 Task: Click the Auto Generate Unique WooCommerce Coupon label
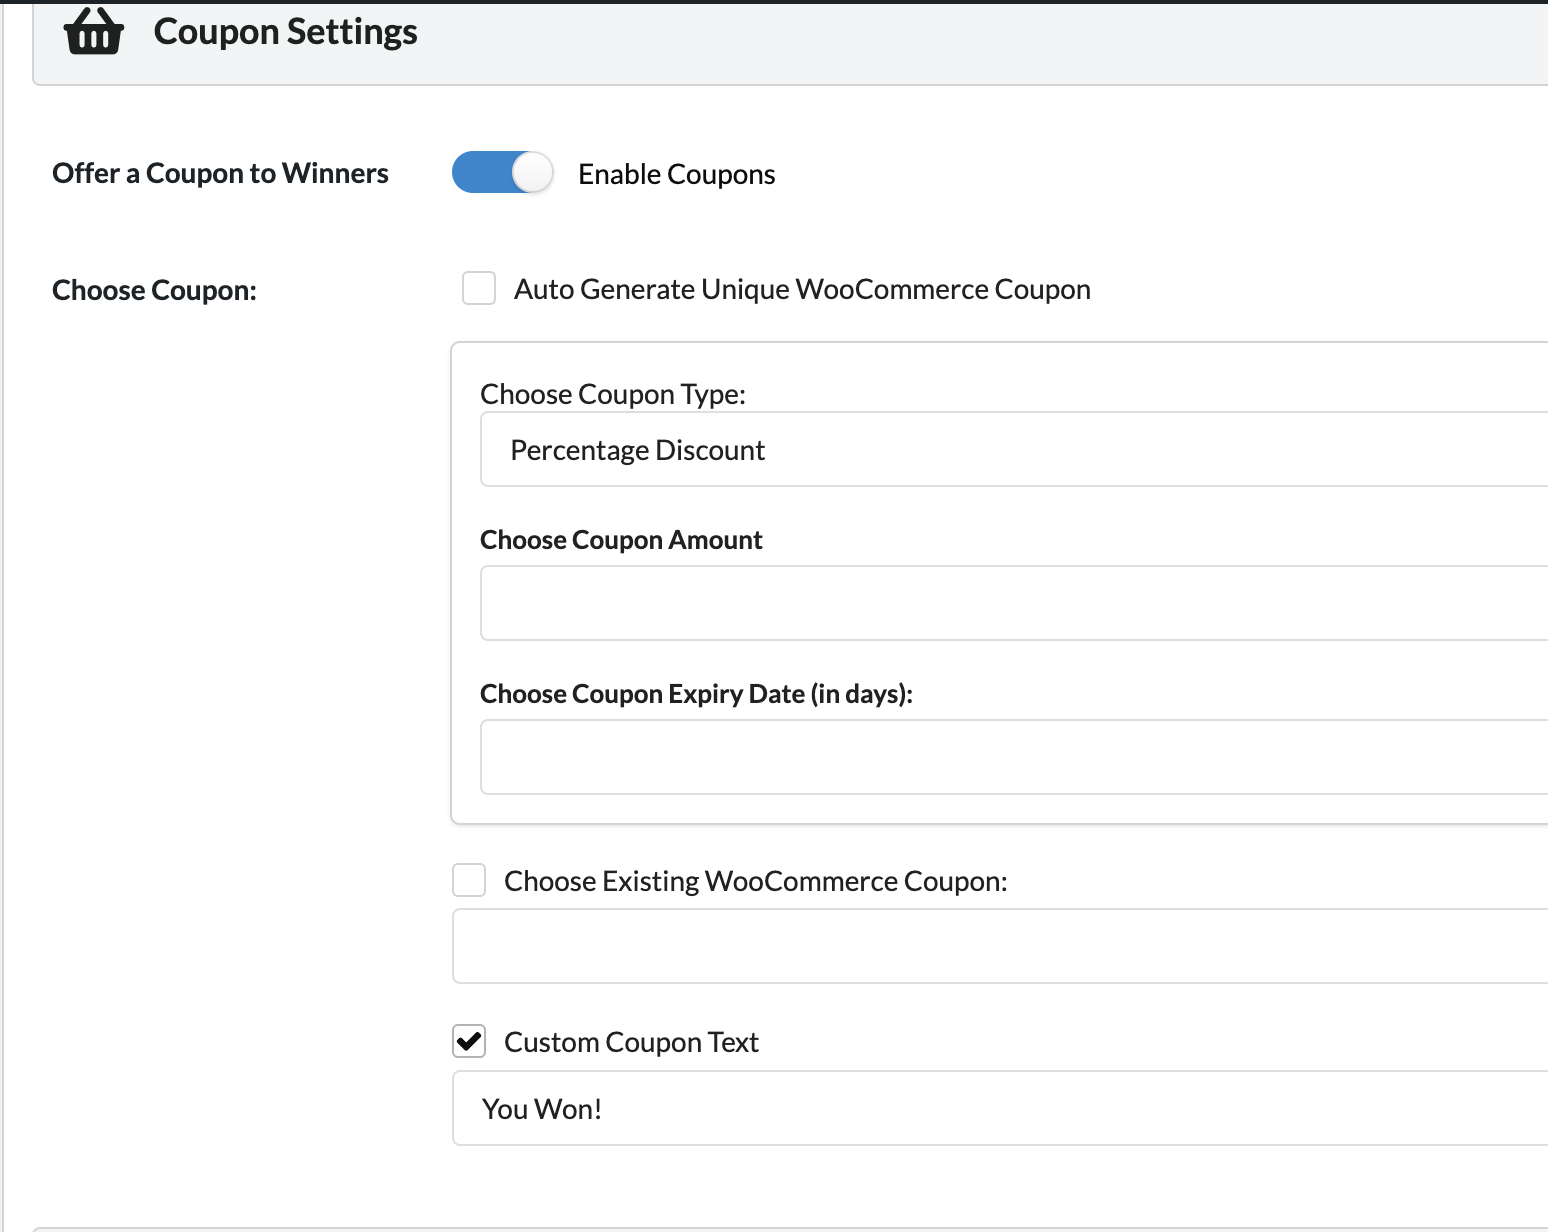coord(802,289)
